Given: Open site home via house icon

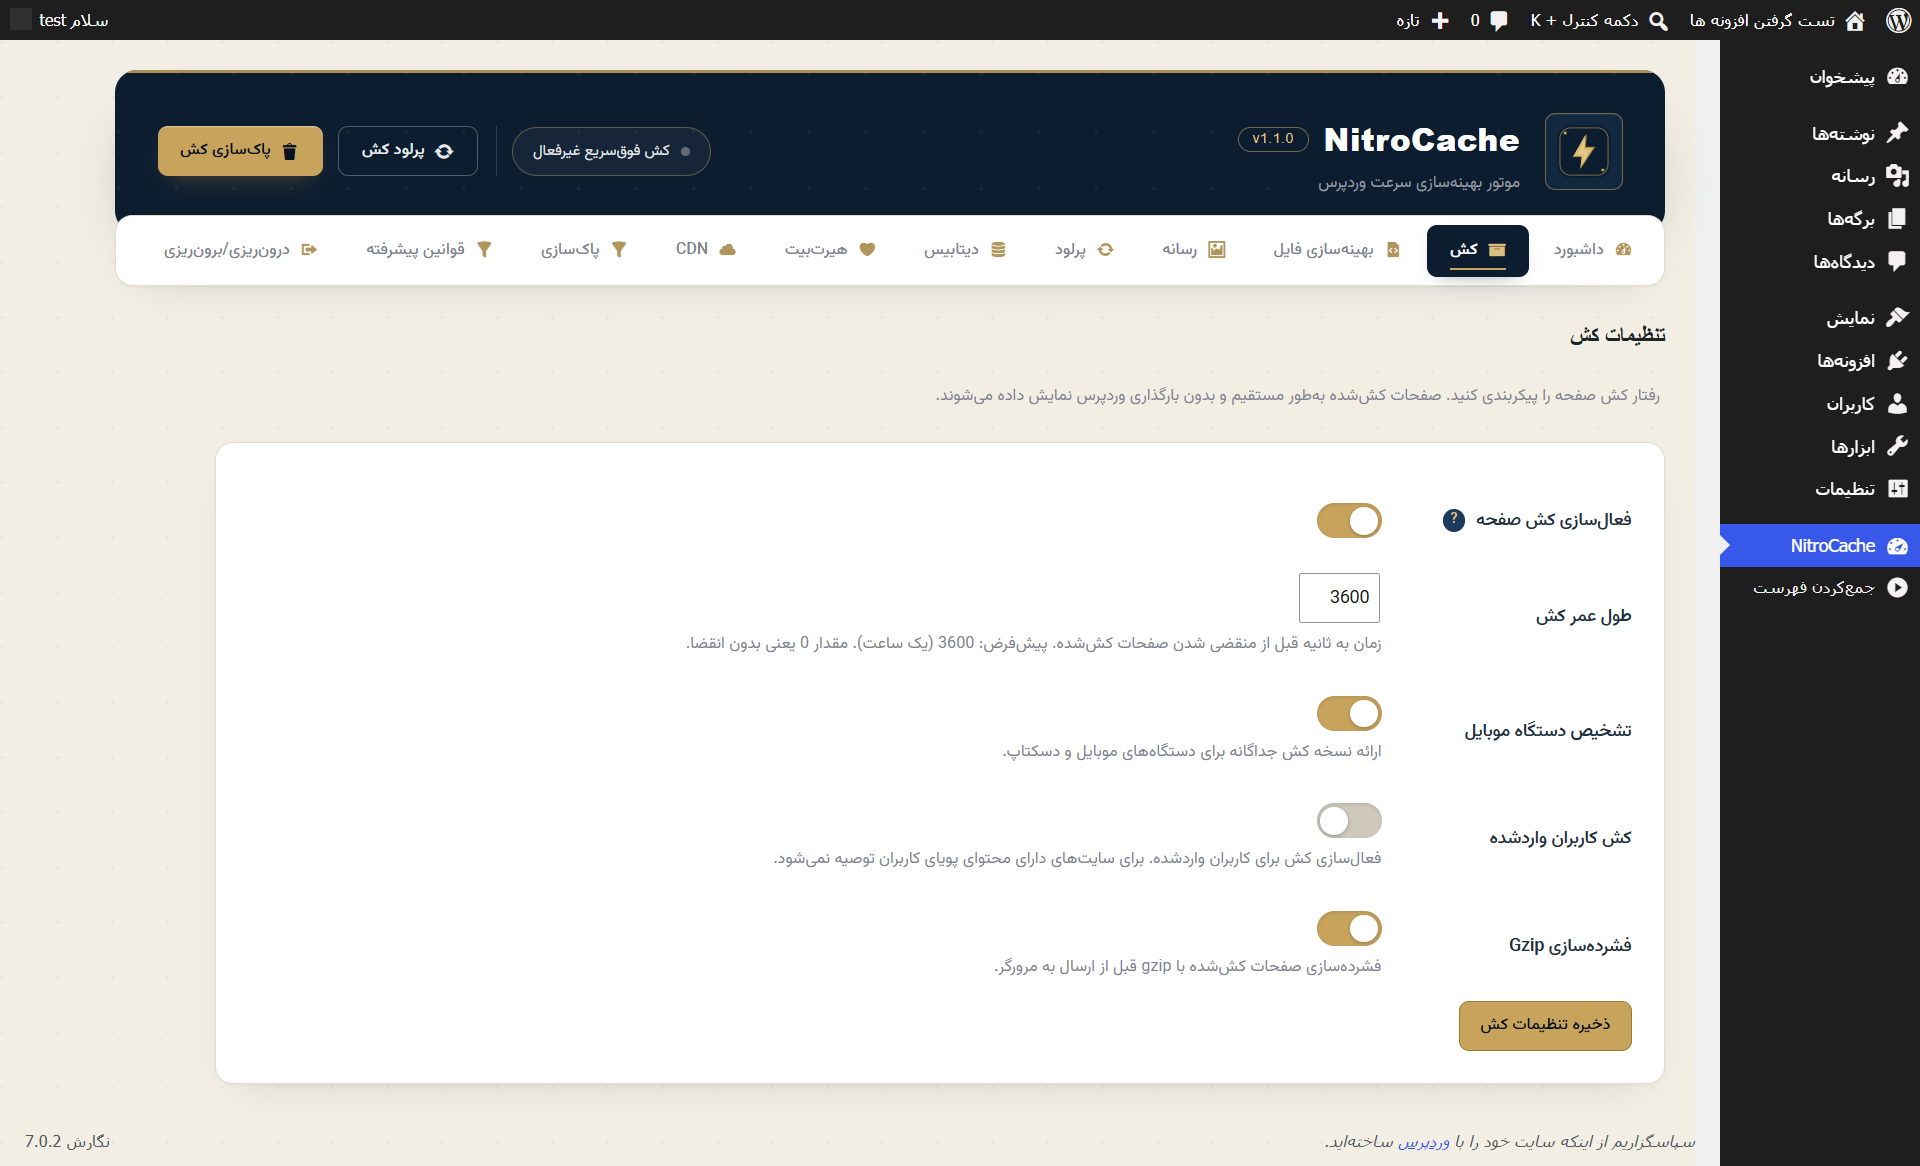Looking at the screenshot, I should pos(1855,20).
